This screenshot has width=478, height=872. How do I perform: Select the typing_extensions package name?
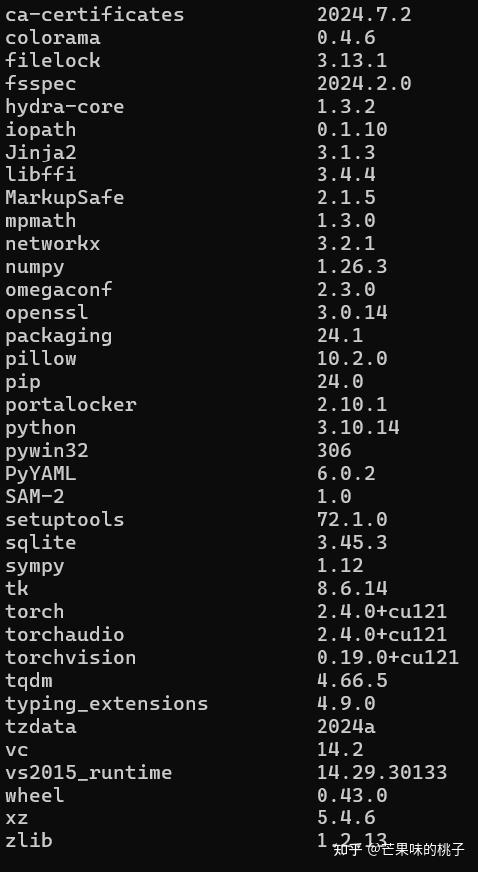107,703
